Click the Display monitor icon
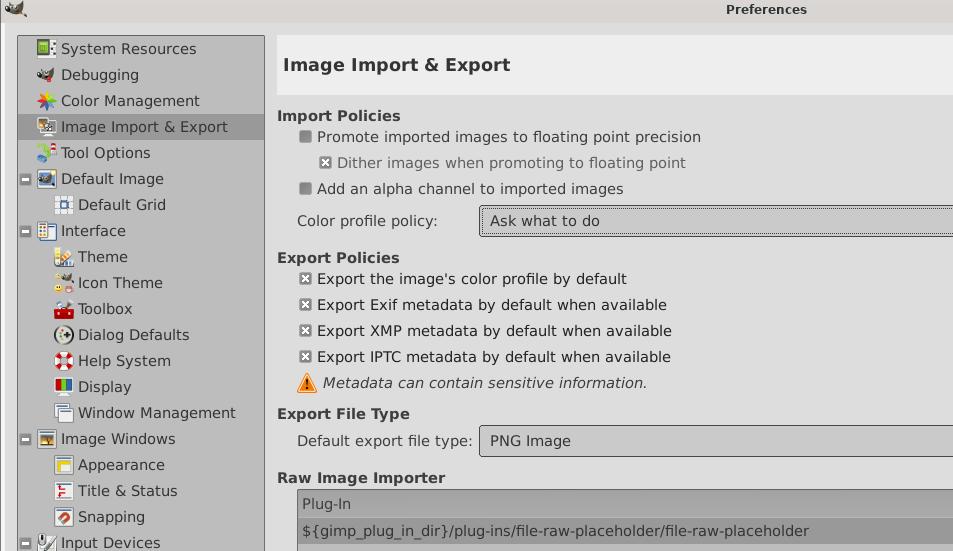953x551 pixels. pyautogui.click(x=64, y=386)
